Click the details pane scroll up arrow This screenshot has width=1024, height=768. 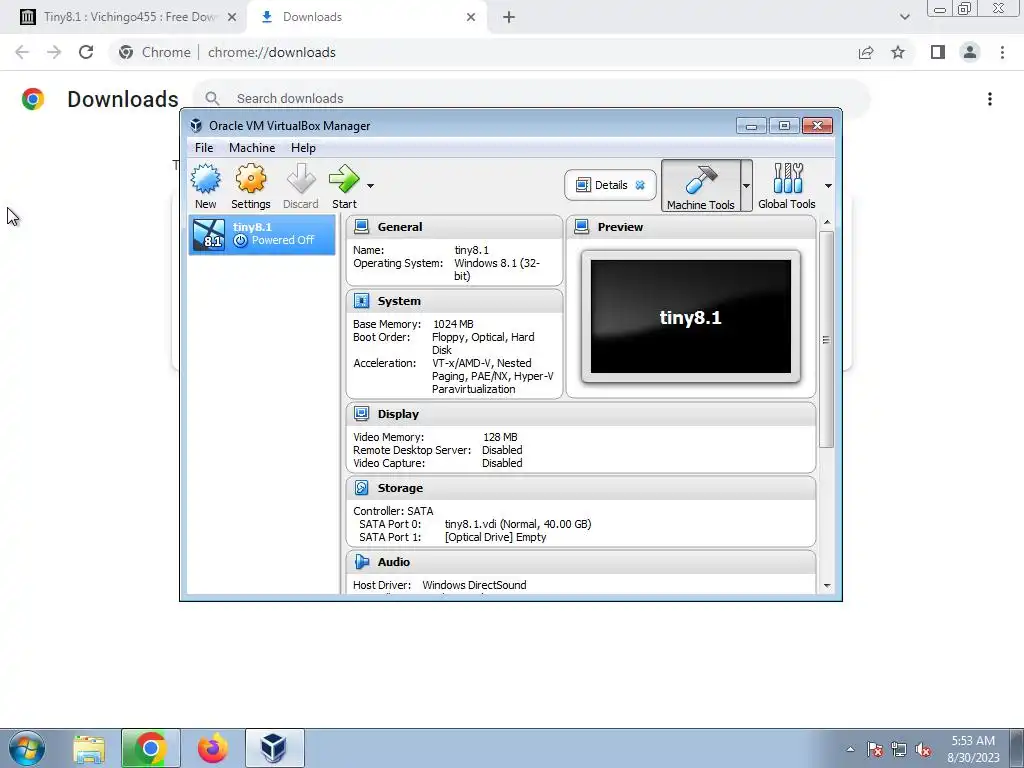[827, 223]
